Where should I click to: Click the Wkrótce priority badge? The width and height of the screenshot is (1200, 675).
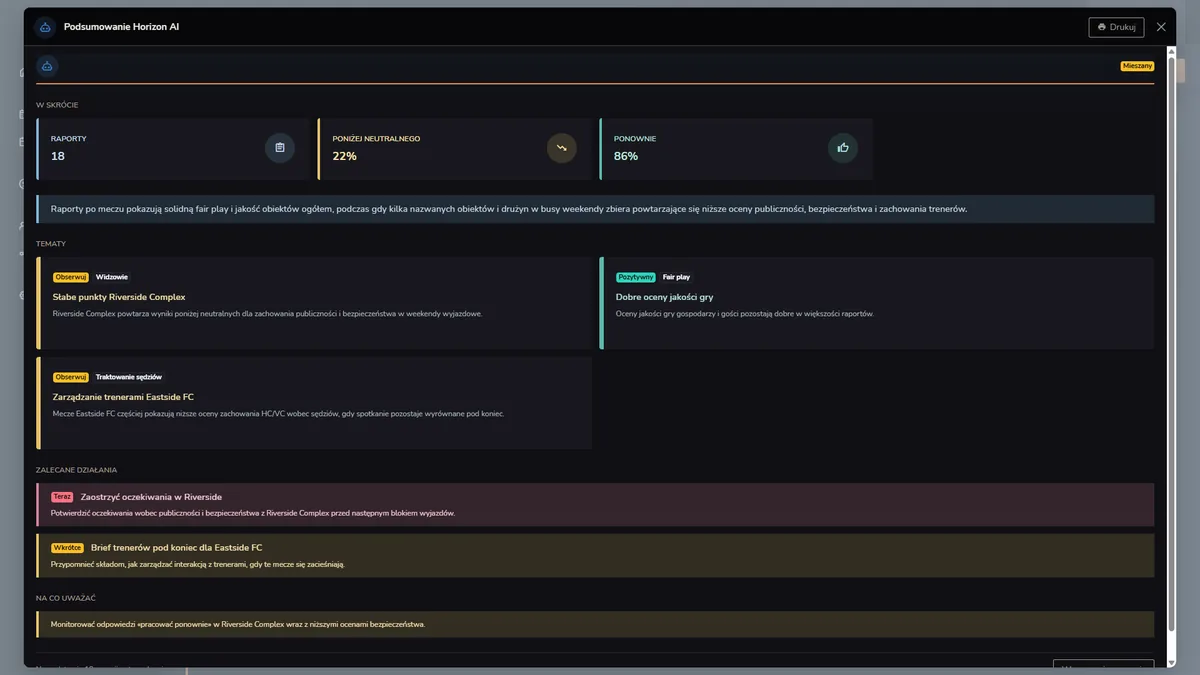click(x=68, y=548)
